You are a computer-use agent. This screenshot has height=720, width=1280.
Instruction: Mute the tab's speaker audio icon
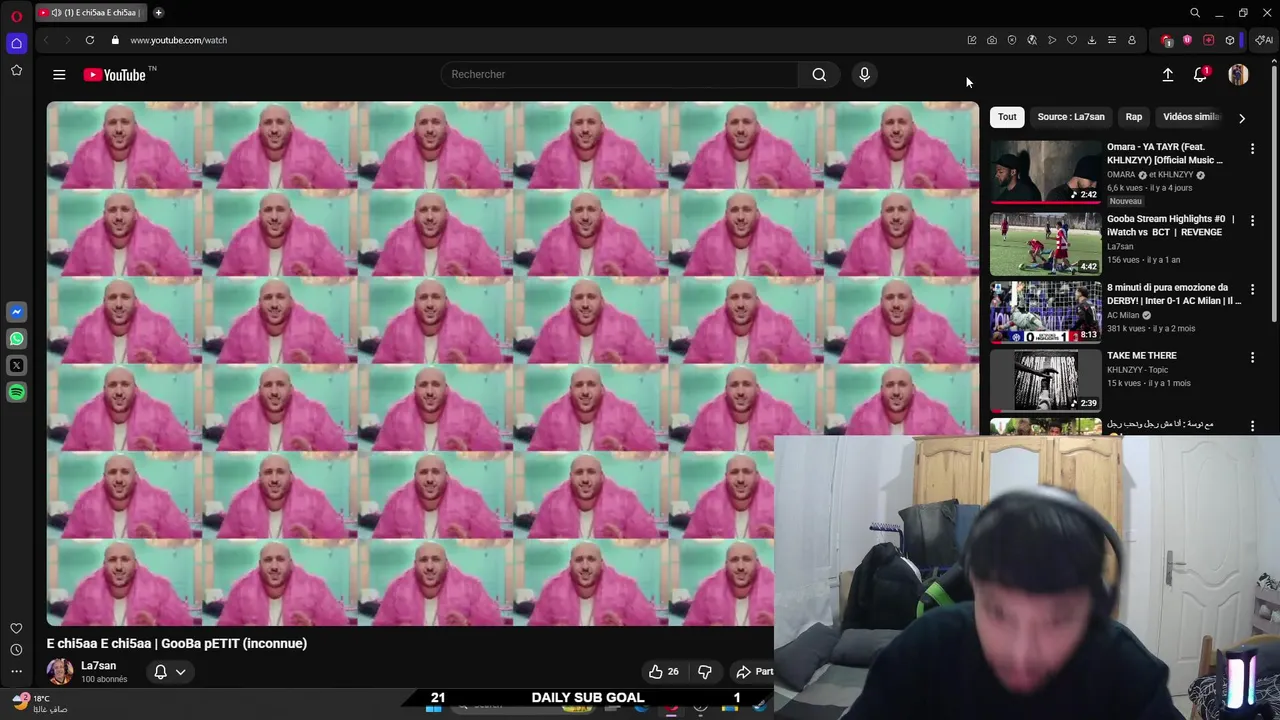(x=56, y=13)
